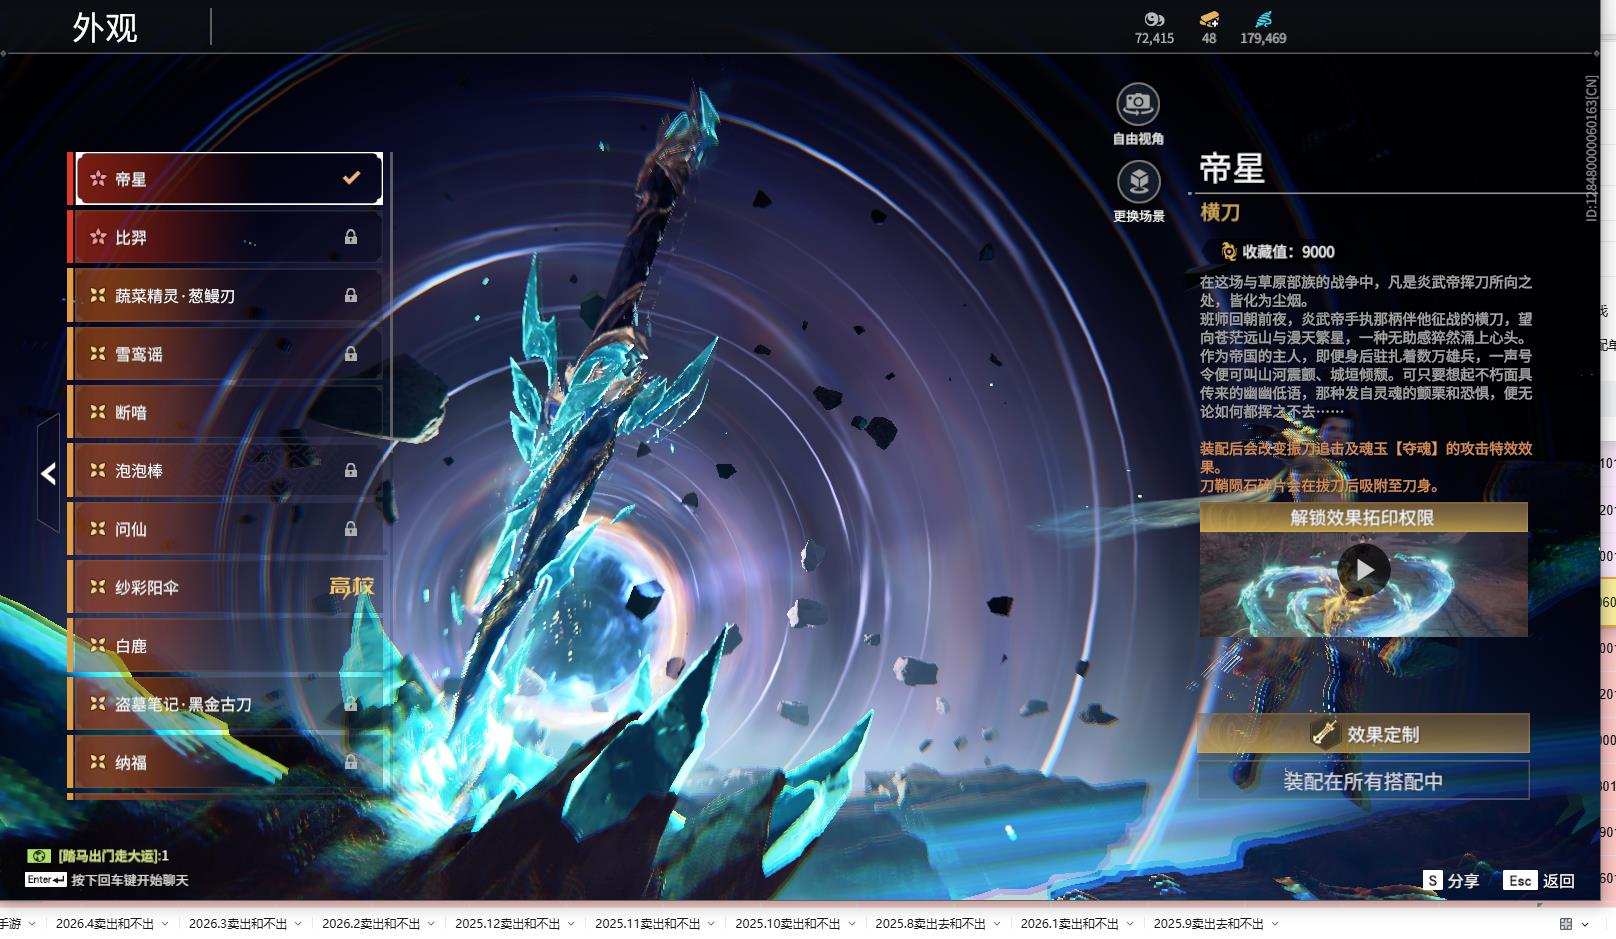
Task: Click the currency icon above 179,469
Action: (x=1263, y=19)
